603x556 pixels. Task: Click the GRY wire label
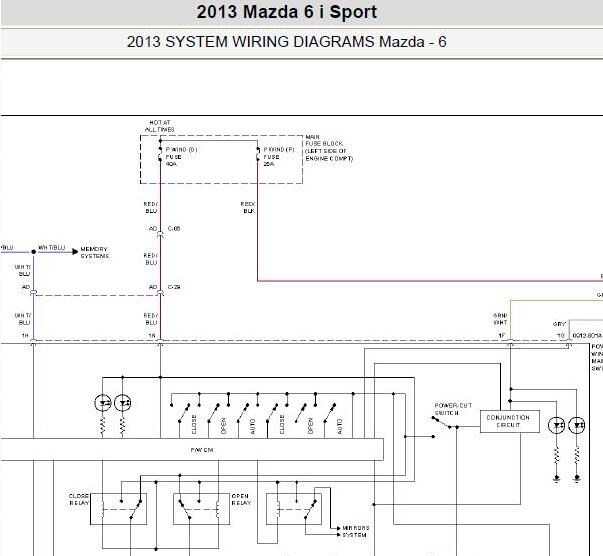[x=559, y=324]
